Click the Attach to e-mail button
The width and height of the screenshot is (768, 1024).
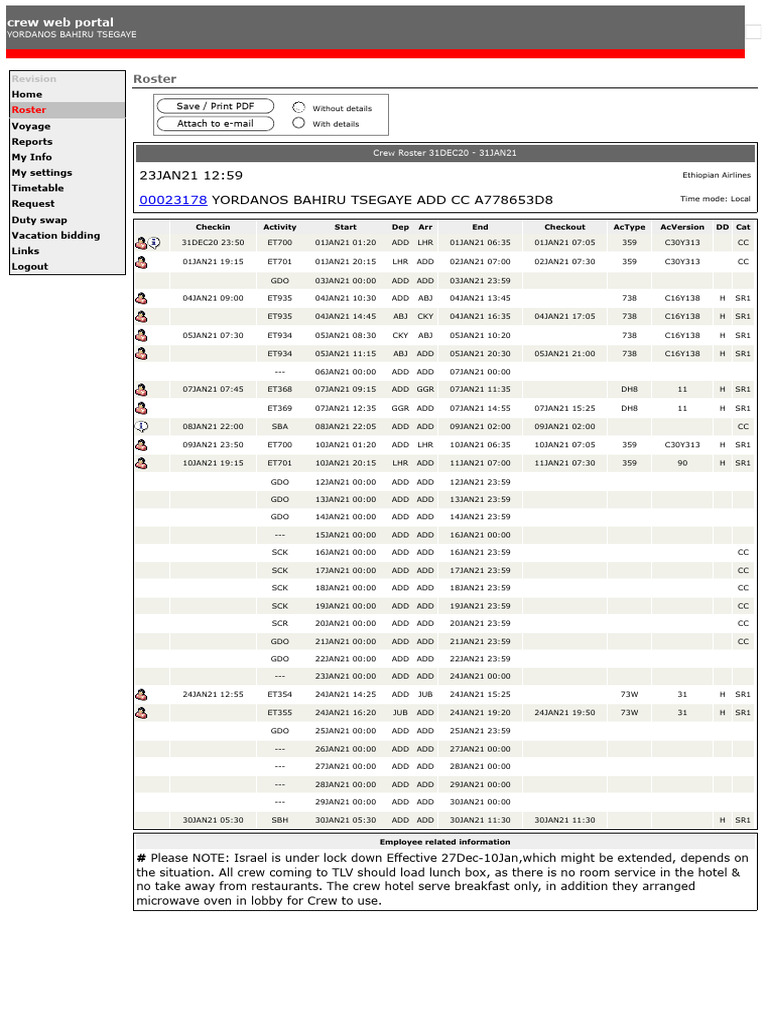tap(215, 123)
